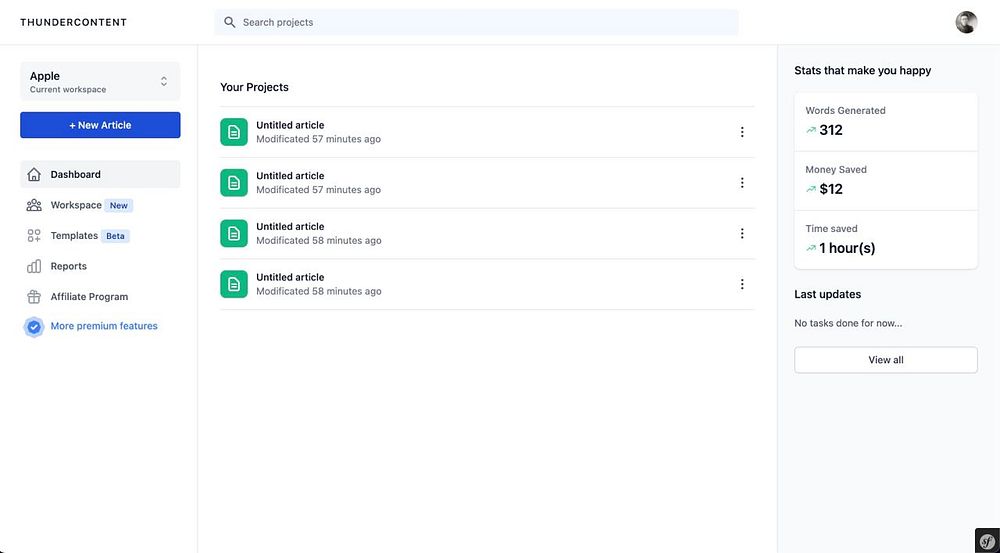Click the Money Saved trend arrow icon
The image size is (1000, 553).
coord(811,189)
